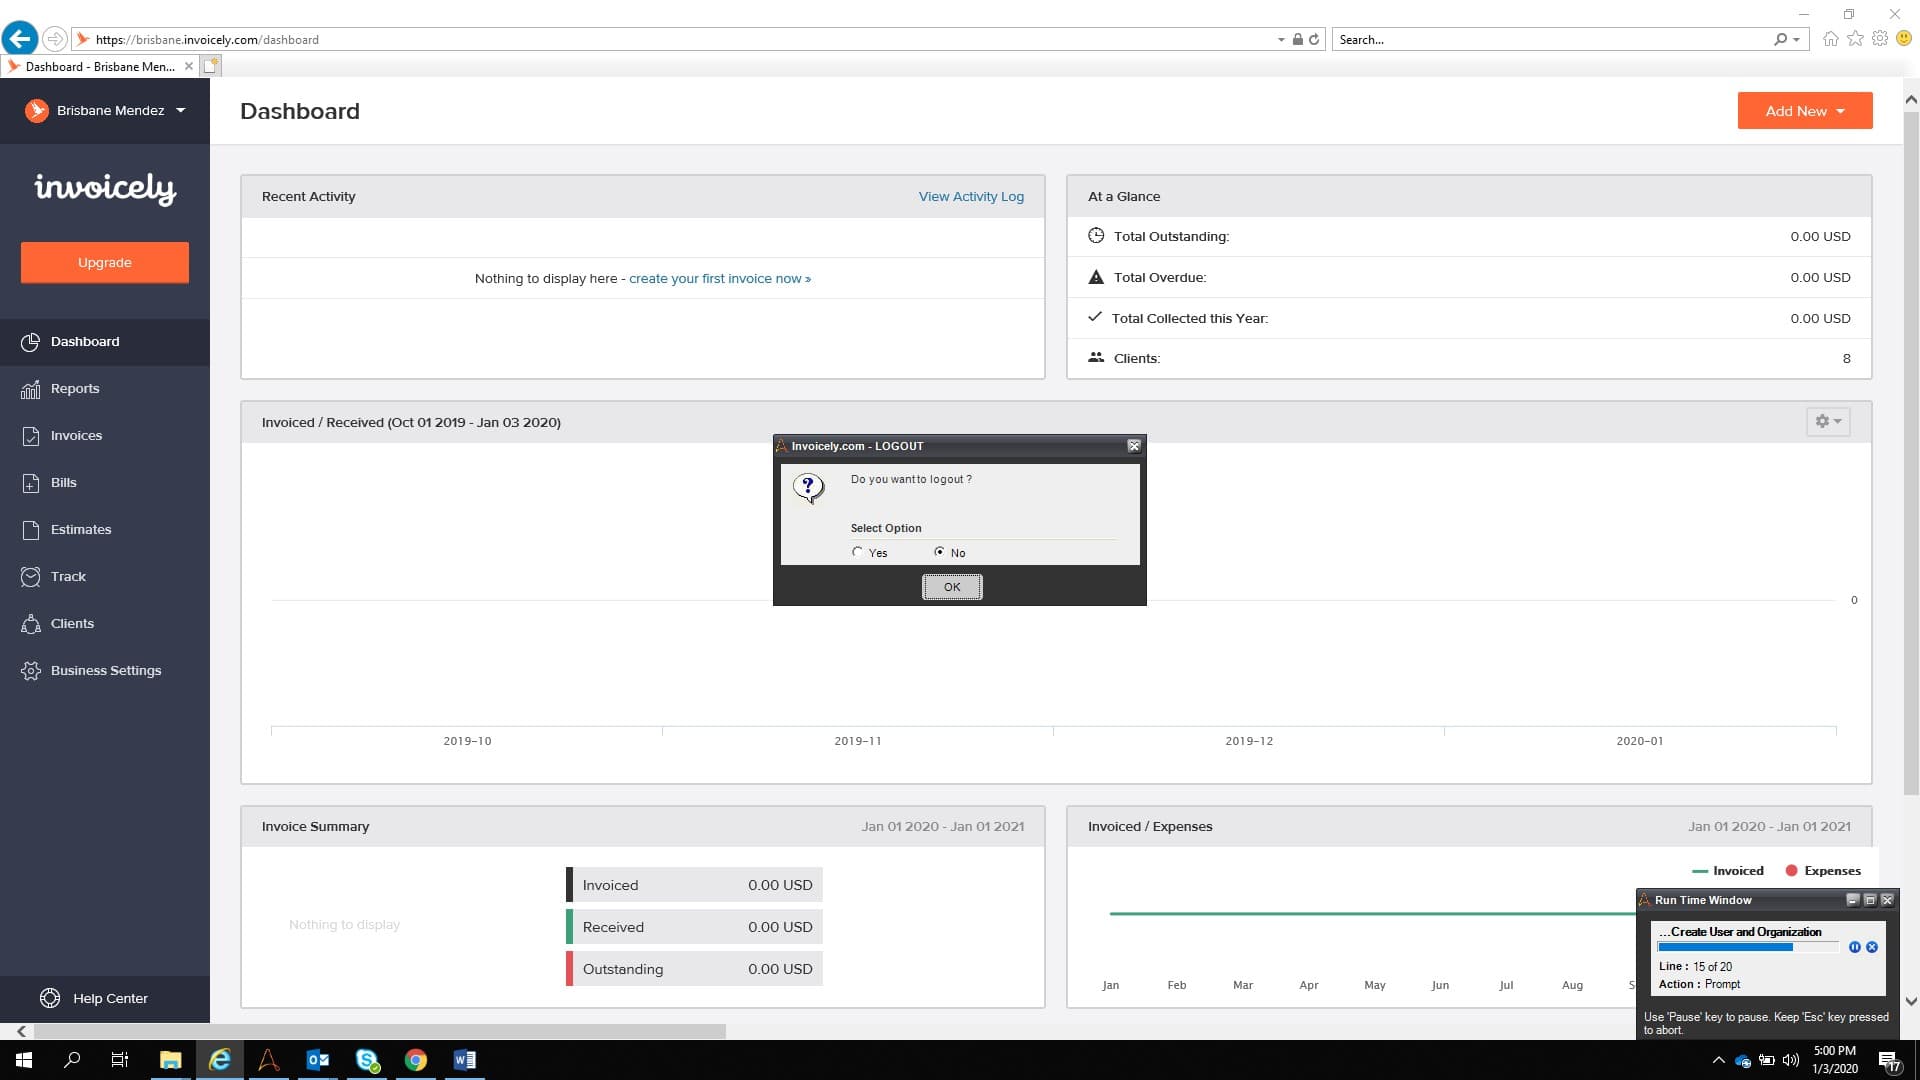Select the Dashboard - Brisbane Men... browser tab
The width and height of the screenshot is (1920, 1080).
[x=100, y=67]
